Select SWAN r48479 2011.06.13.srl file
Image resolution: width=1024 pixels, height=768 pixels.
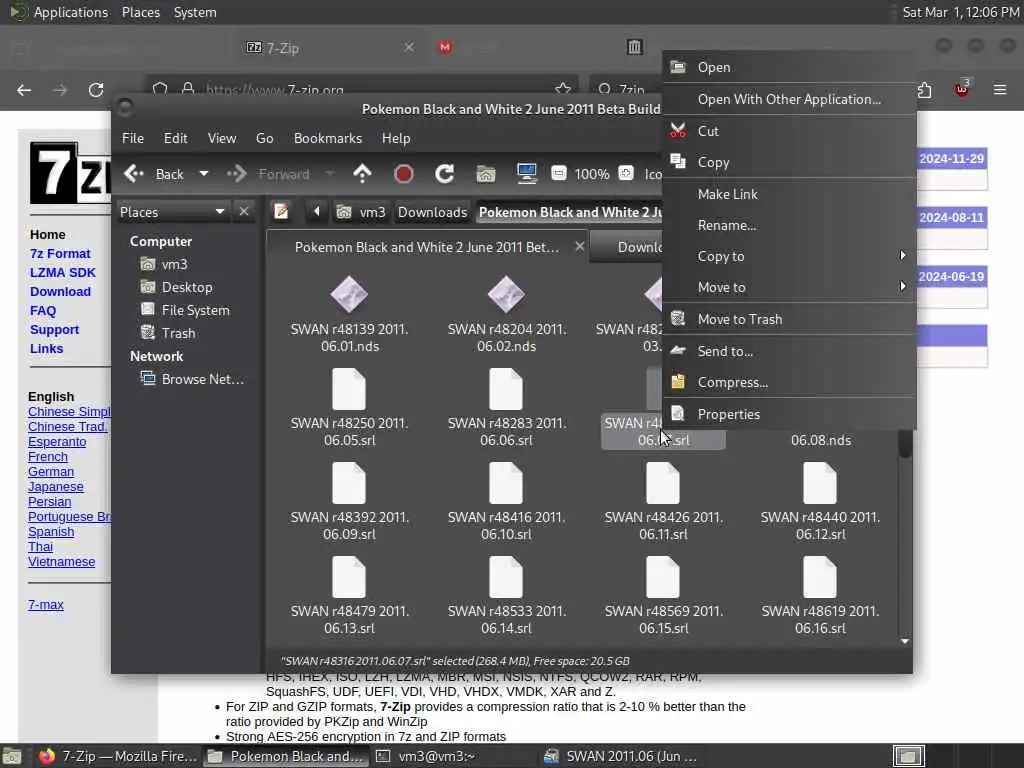[x=349, y=596]
